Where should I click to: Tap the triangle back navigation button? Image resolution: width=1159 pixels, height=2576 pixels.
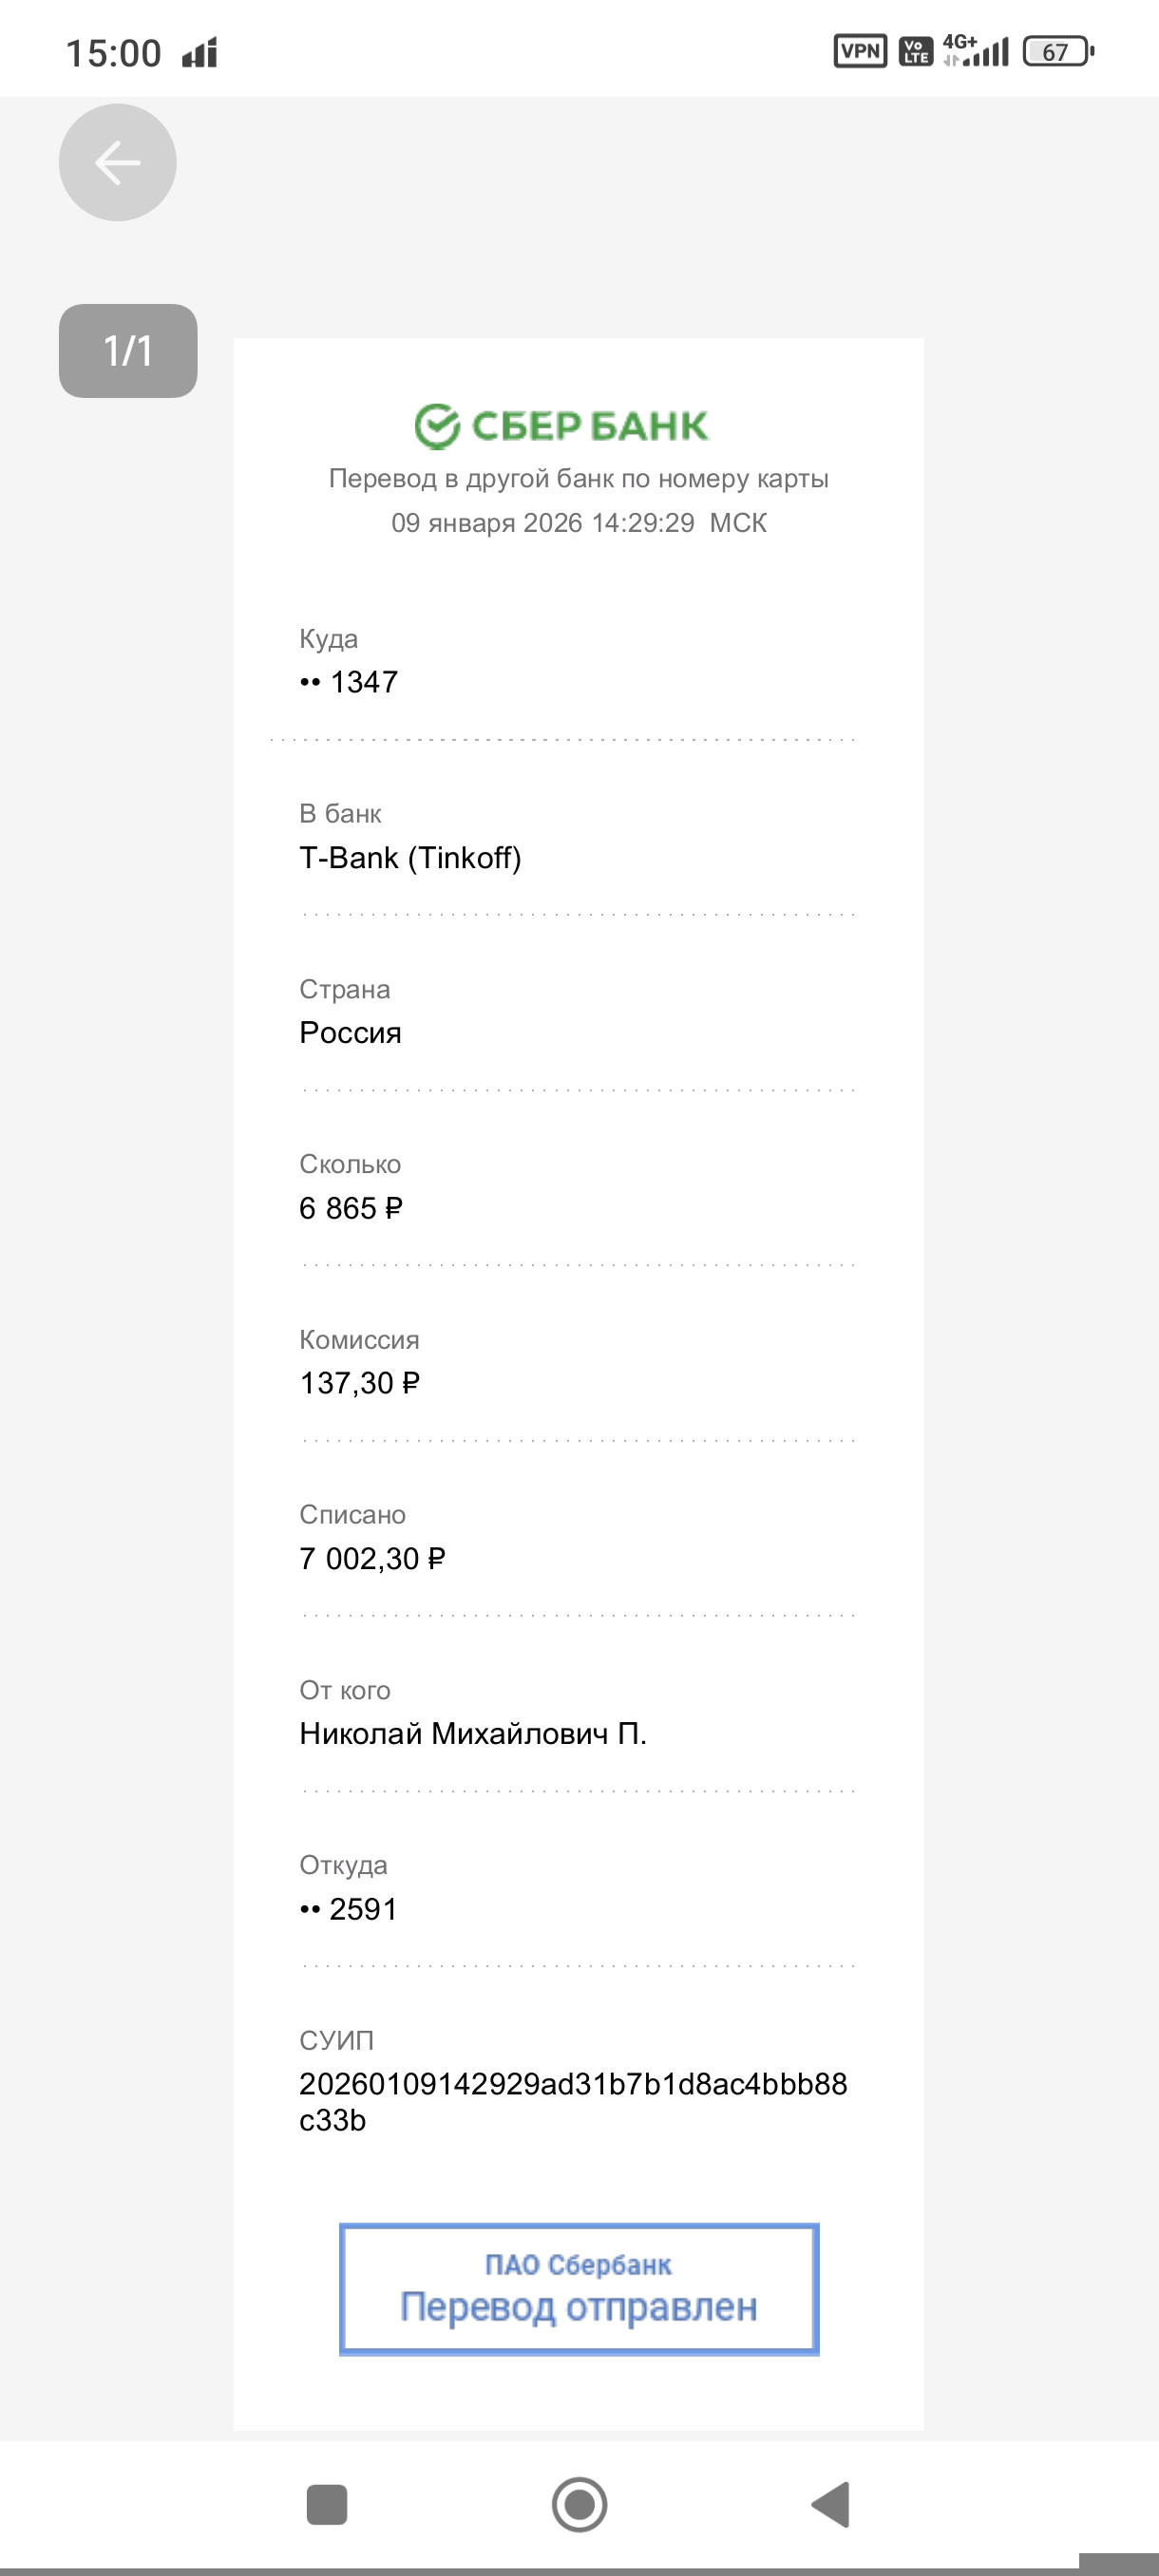click(831, 2505)
